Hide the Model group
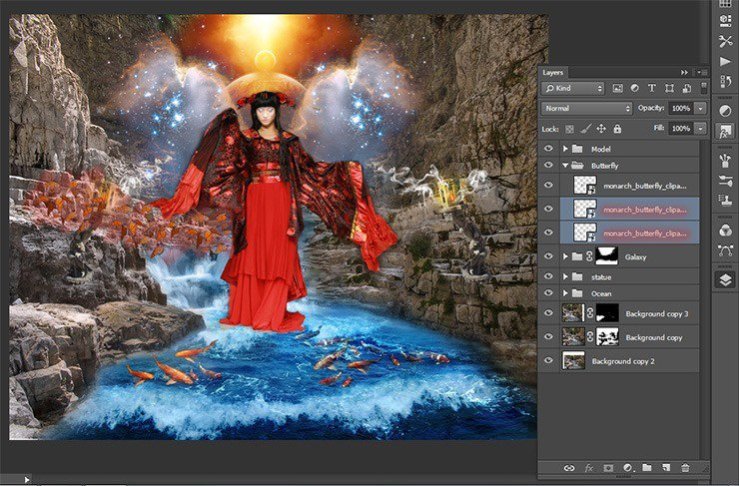739x486 pixels. (548, 148)
